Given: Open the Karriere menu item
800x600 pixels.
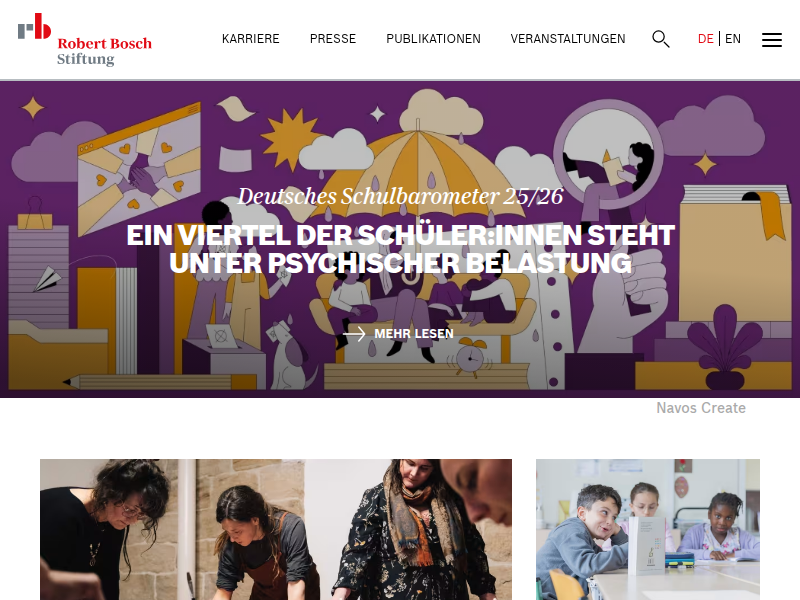Looking at the screenshot, I should point(251,39).
